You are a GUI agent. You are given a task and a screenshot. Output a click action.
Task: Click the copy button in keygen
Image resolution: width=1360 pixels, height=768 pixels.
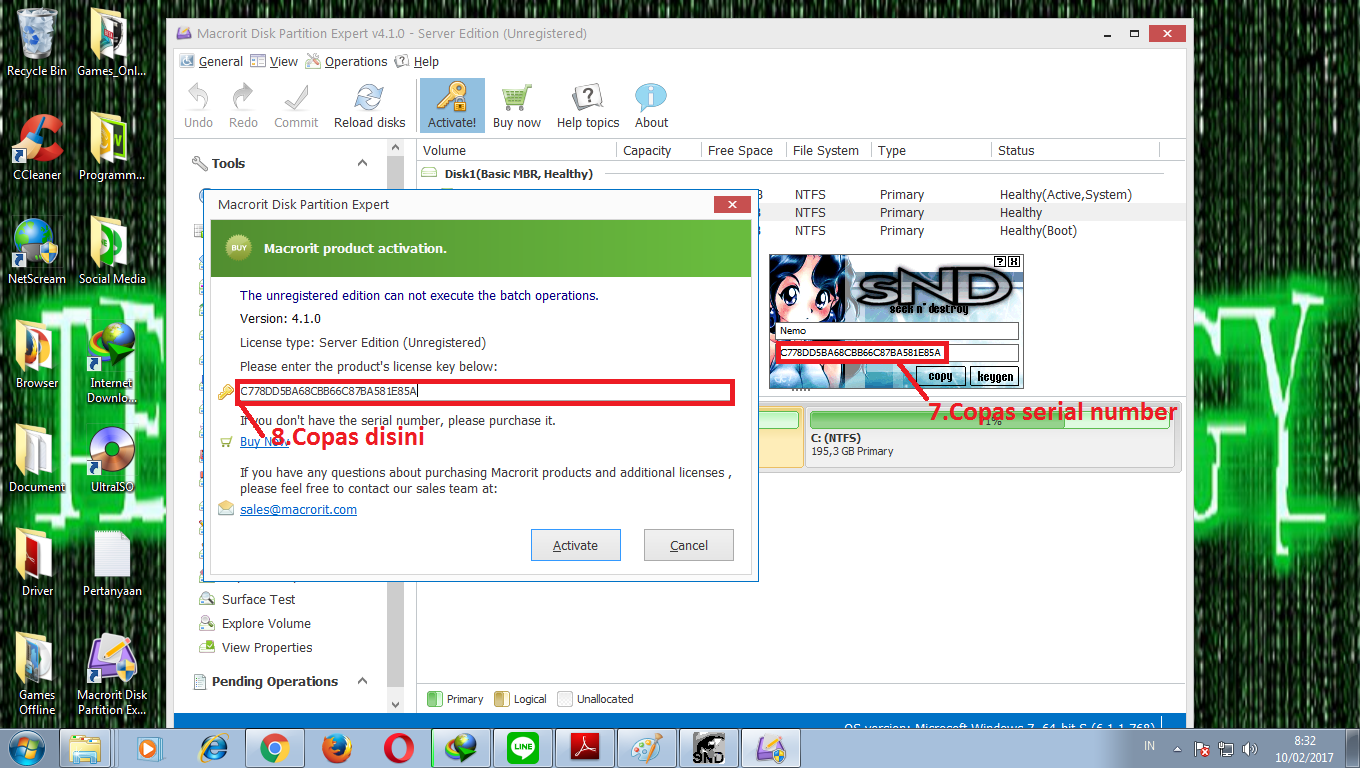(941, 376)
